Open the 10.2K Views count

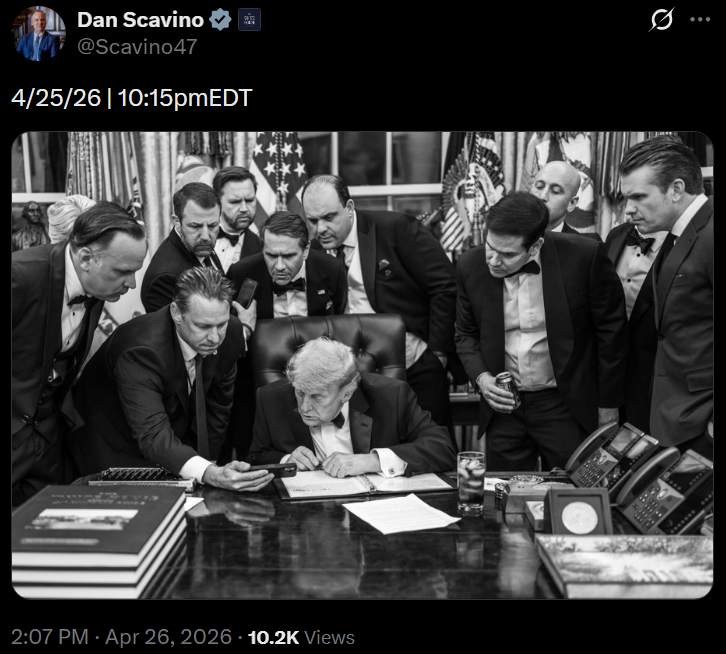[x=301, y=637]
